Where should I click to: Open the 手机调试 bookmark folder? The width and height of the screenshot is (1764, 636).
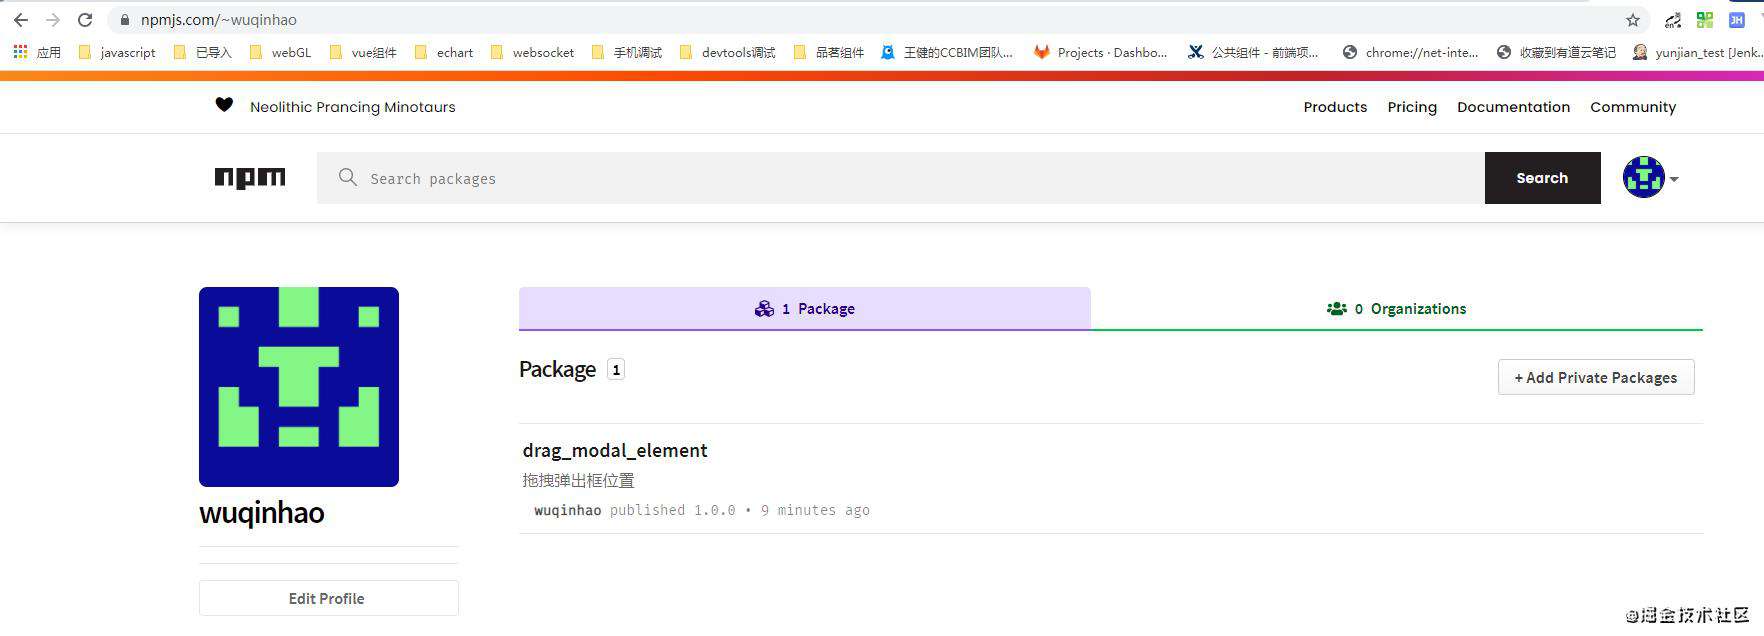(627, 52)
